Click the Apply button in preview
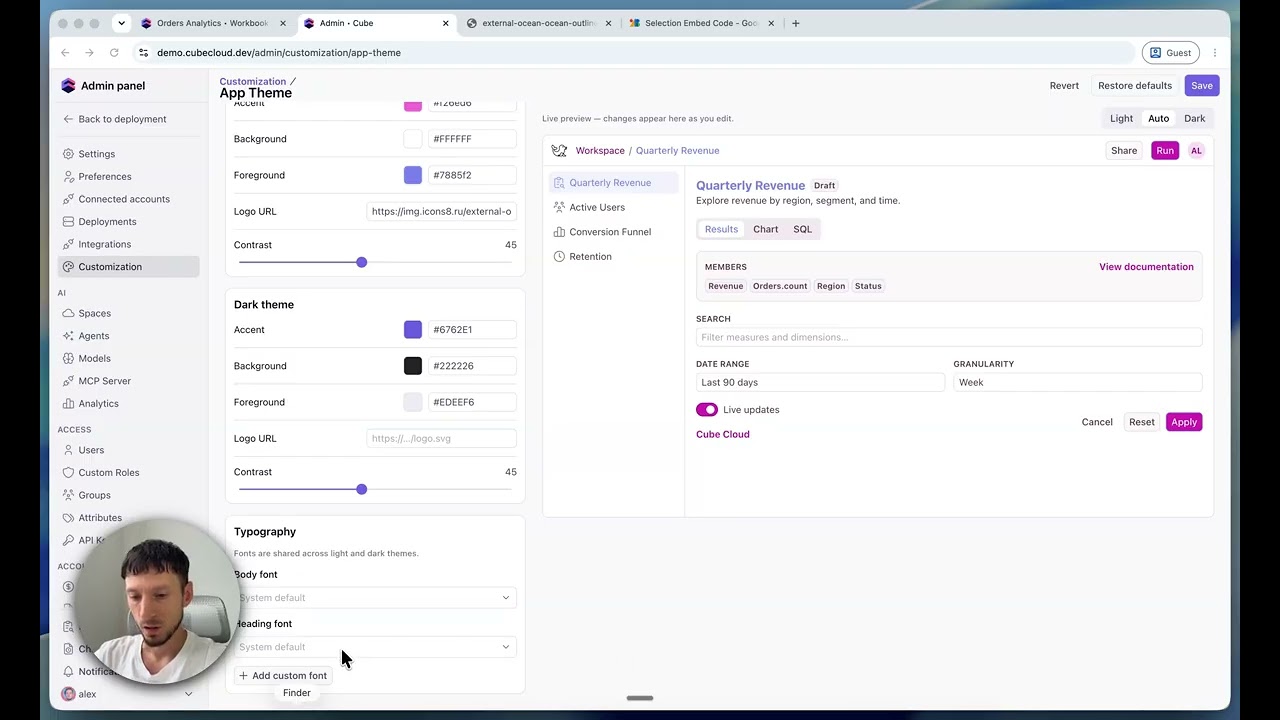 (1184, 422)
